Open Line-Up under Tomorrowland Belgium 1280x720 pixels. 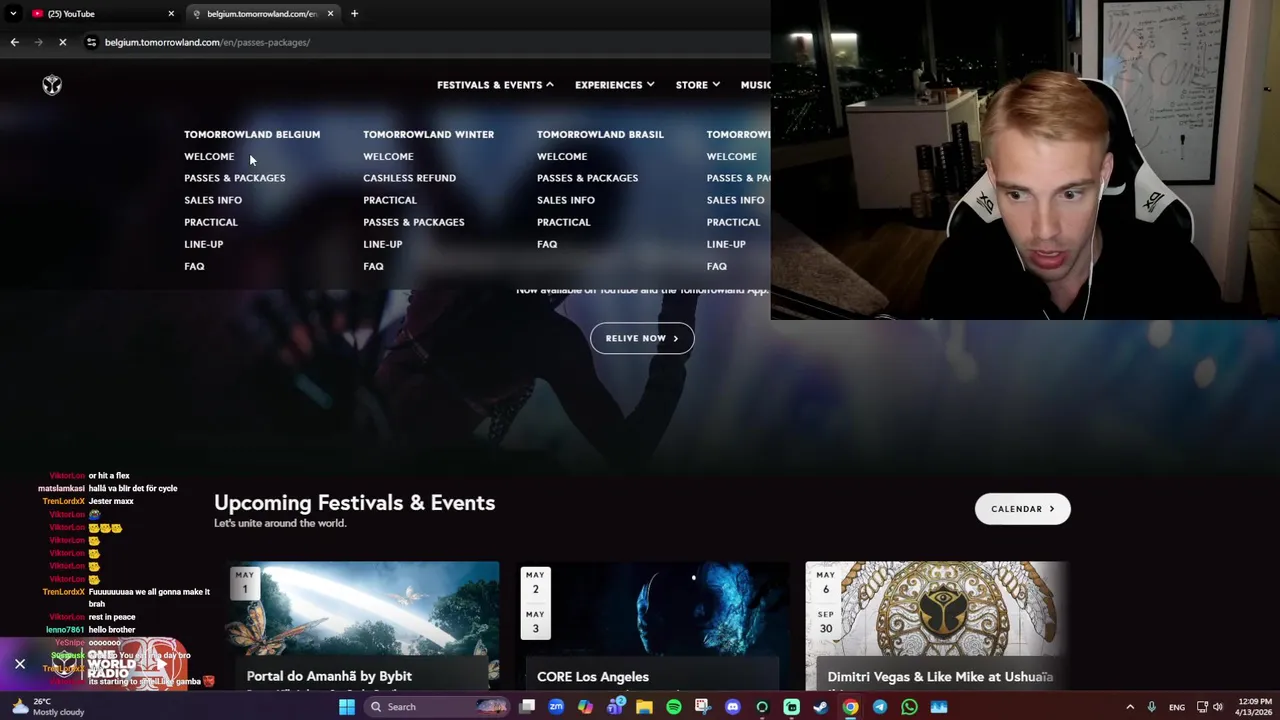[203, 244]
